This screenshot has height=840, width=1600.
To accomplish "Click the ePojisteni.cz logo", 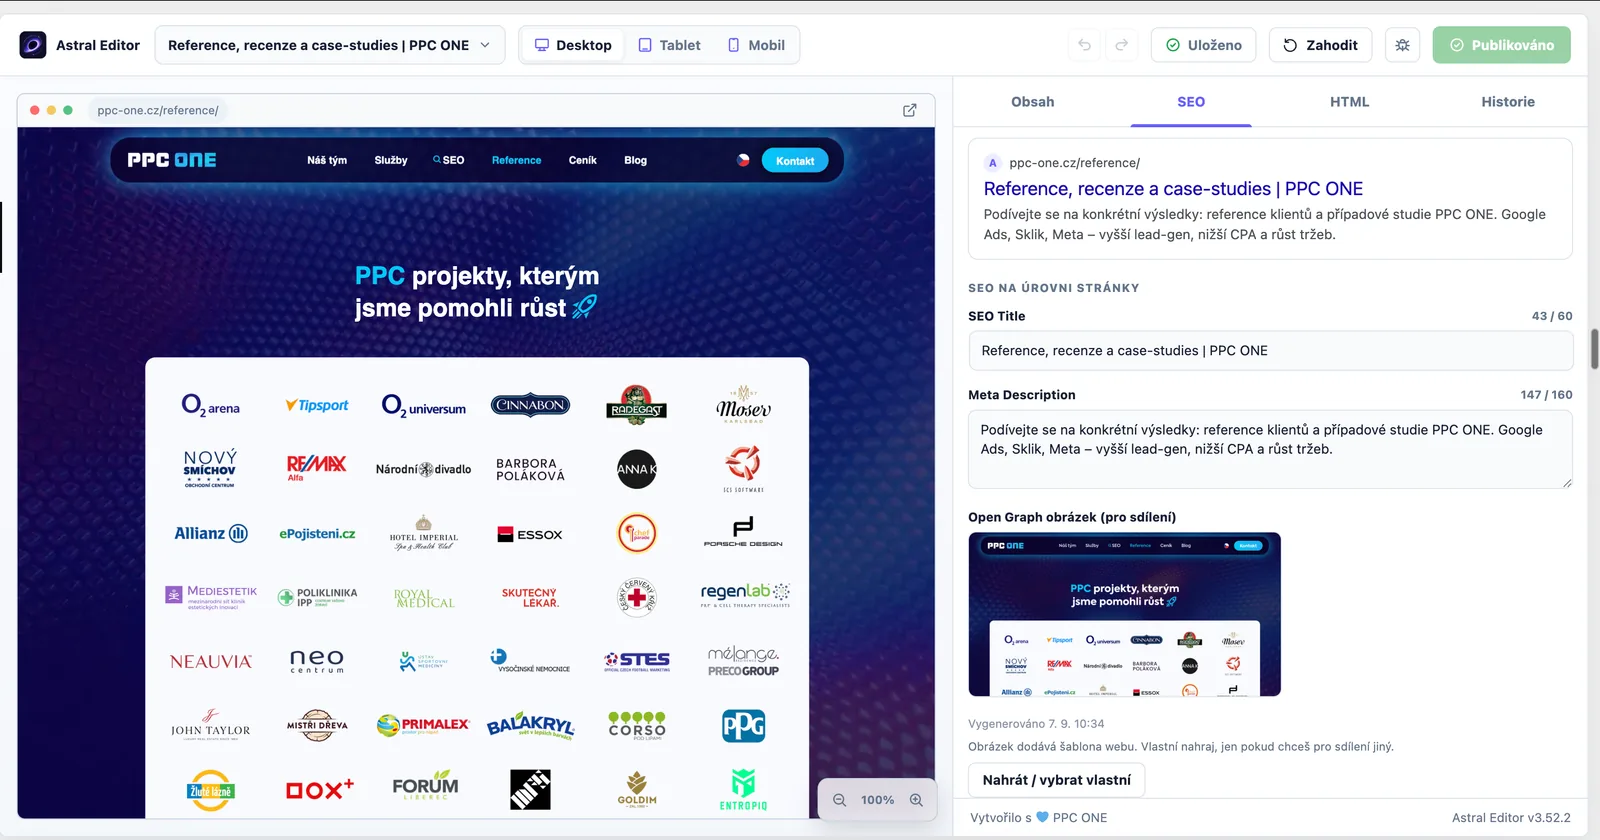I will (x=317, y=534).
